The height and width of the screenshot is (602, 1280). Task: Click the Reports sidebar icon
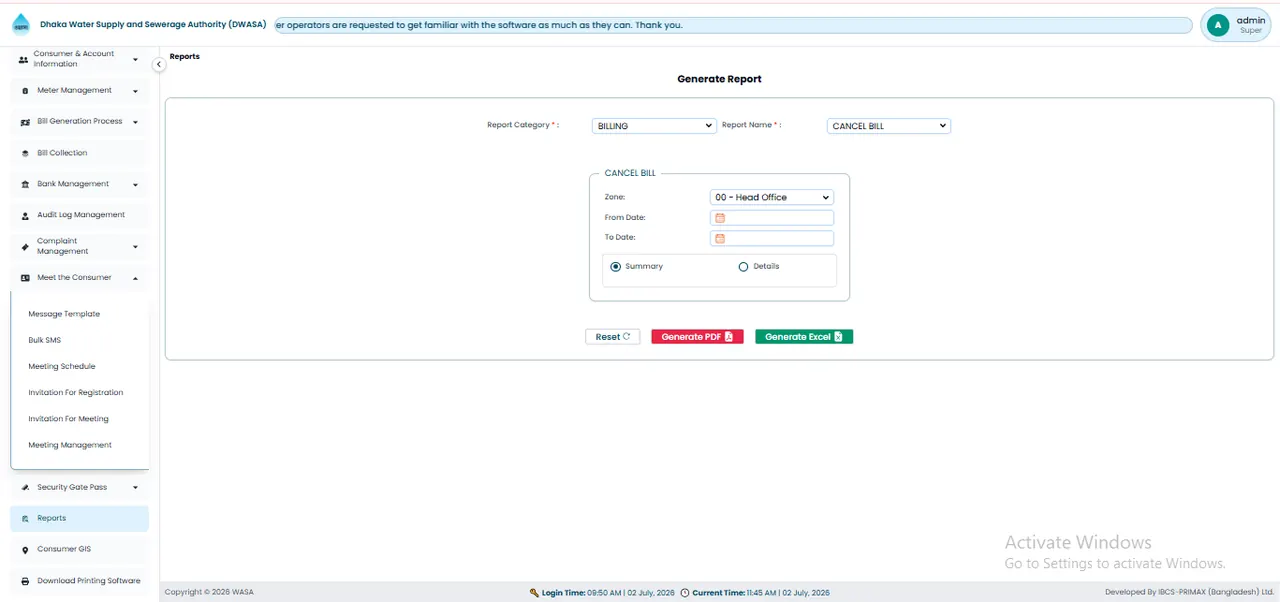coord(26,519)
